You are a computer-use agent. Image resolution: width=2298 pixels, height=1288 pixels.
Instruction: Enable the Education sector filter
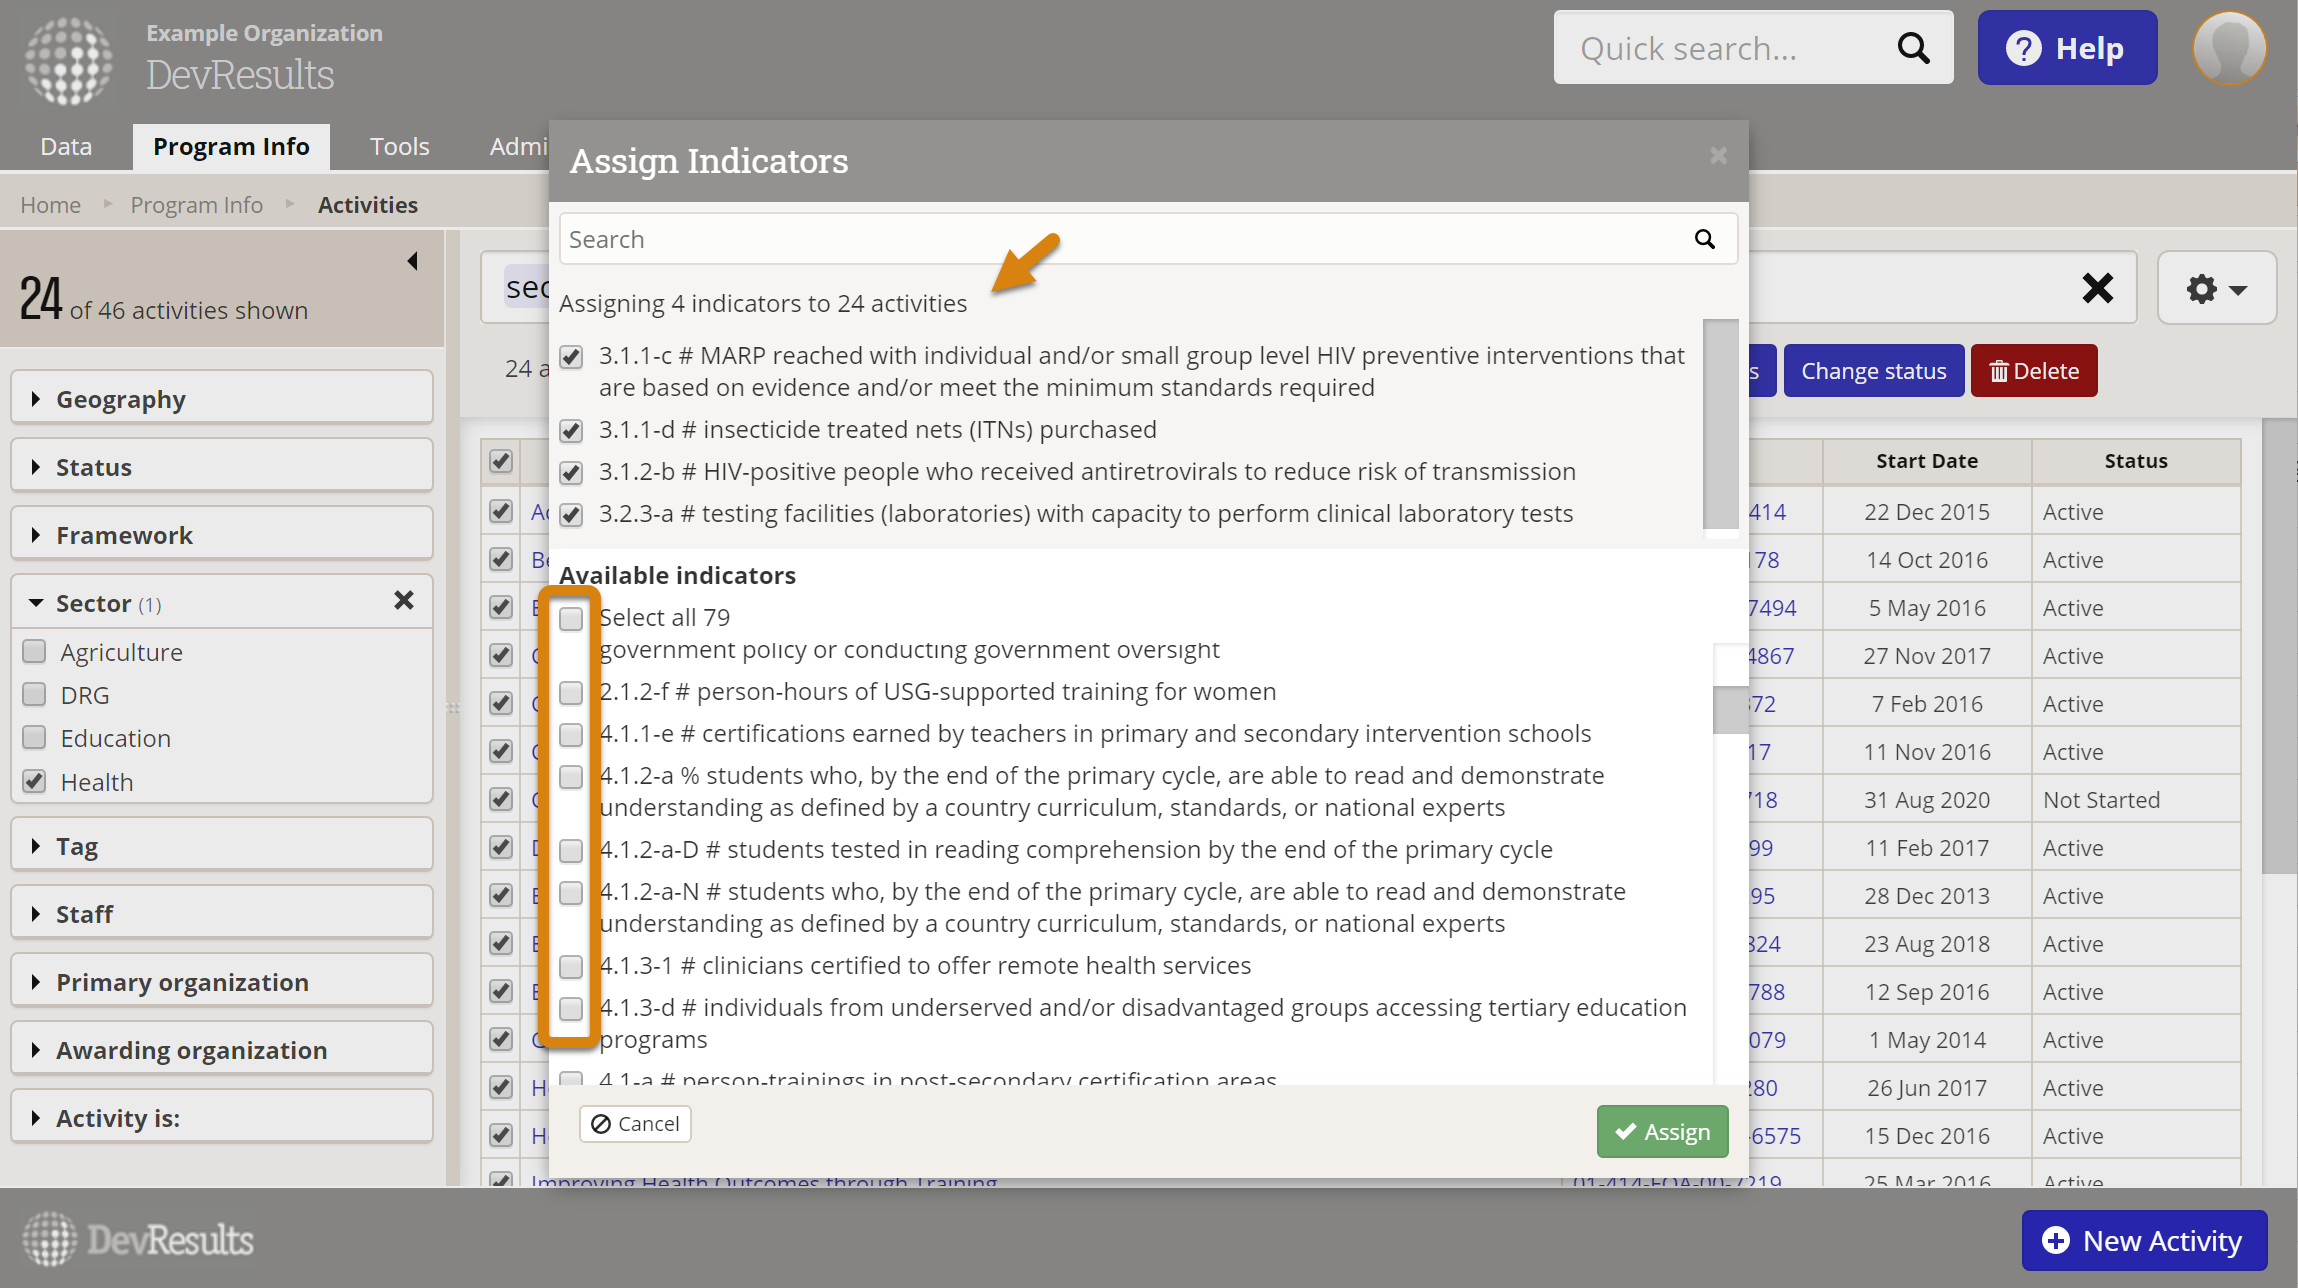coord(35,738)
